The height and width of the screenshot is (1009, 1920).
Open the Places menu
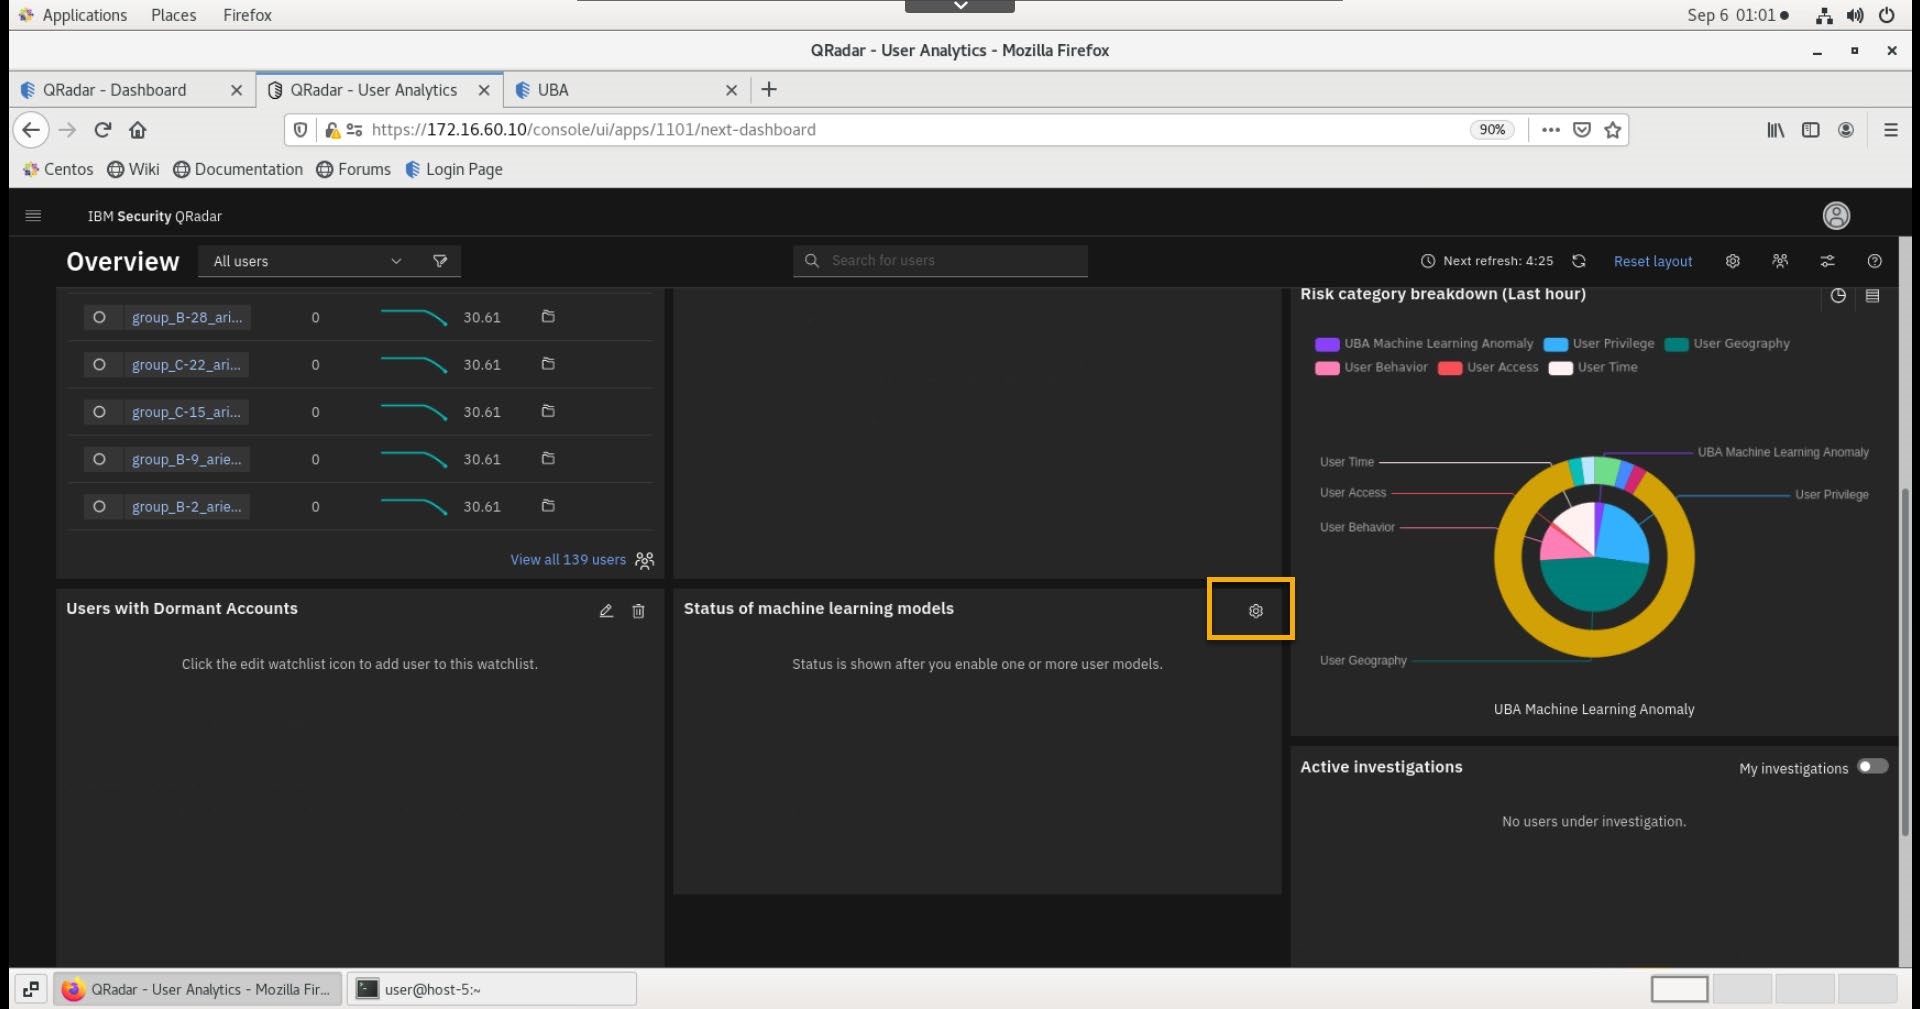(x=173, y=15)
